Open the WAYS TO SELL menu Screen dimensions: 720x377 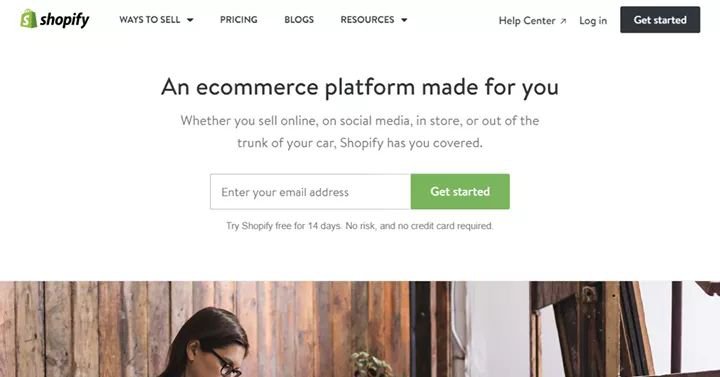156,20
